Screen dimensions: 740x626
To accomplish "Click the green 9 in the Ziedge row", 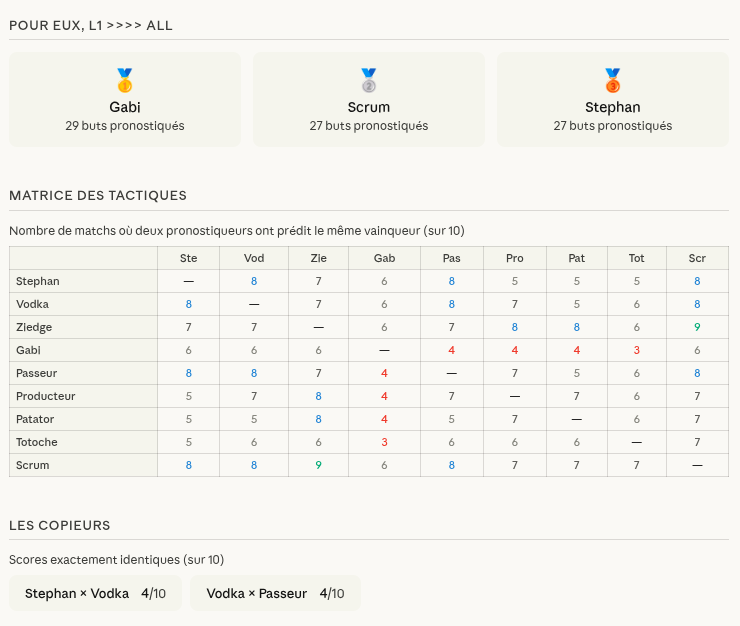I will [x=697, y=327].
